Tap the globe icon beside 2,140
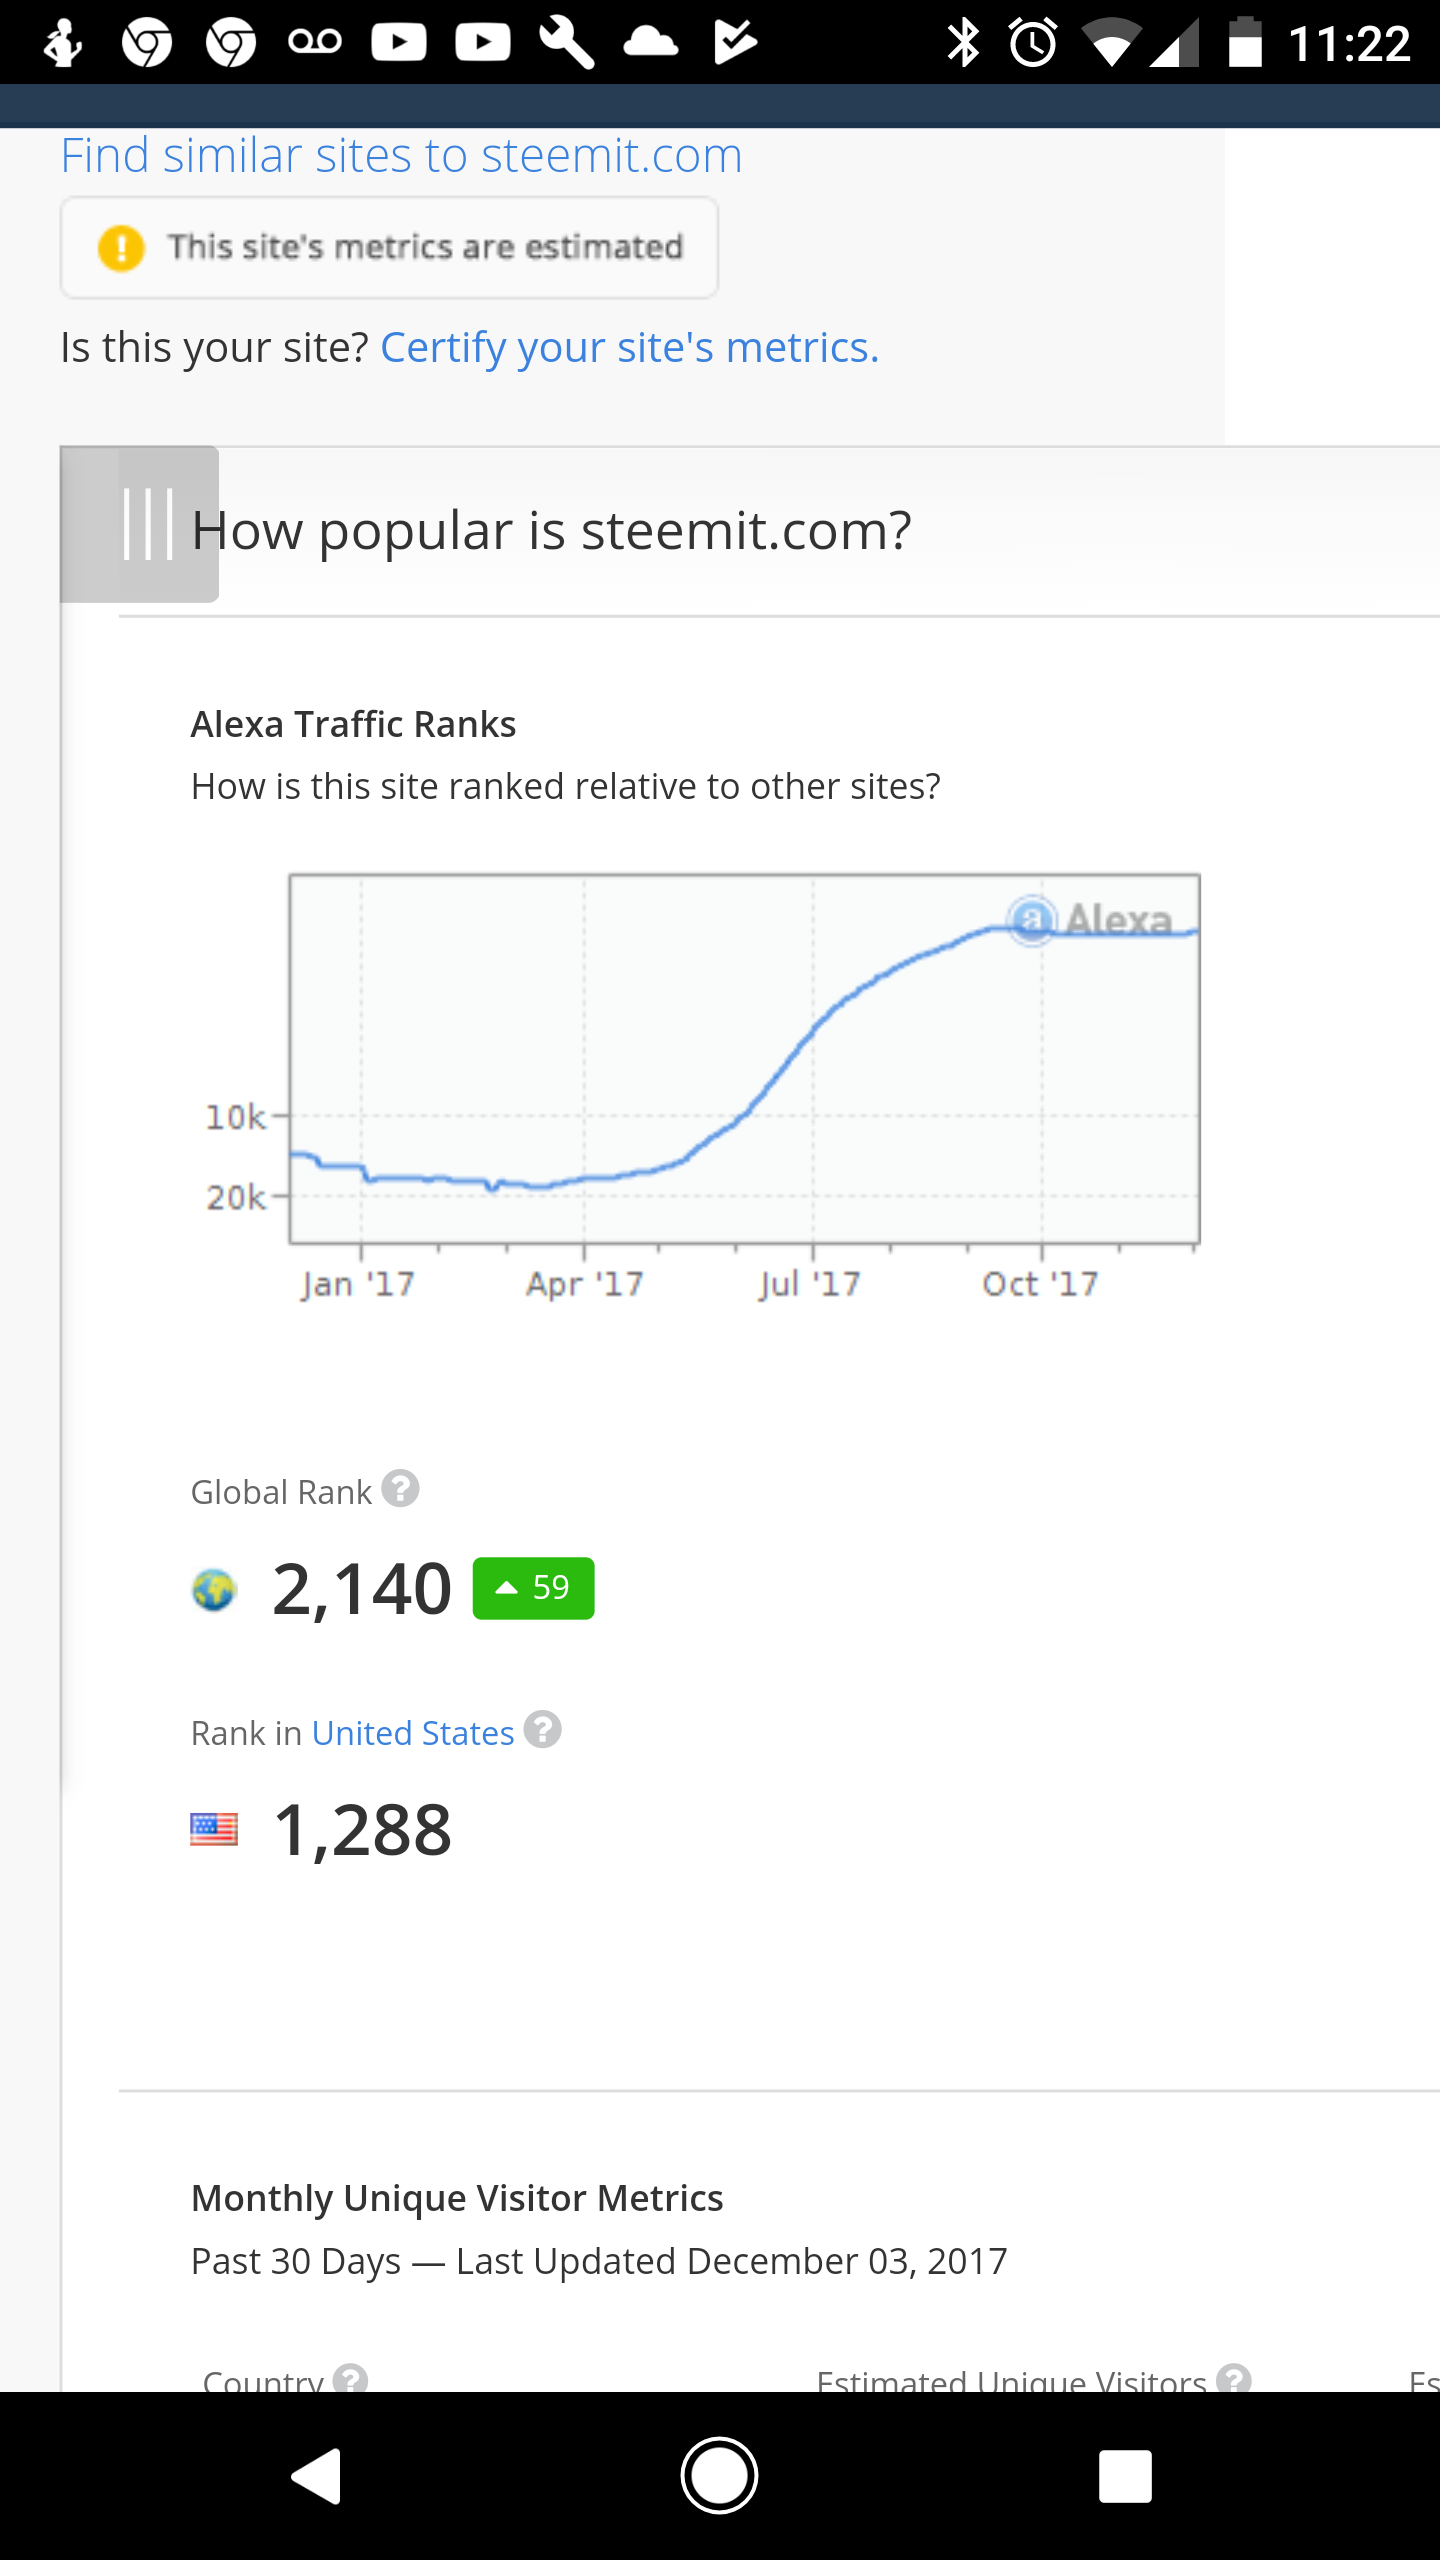The image size is (1440, 2560). [x=213, y=1589]
